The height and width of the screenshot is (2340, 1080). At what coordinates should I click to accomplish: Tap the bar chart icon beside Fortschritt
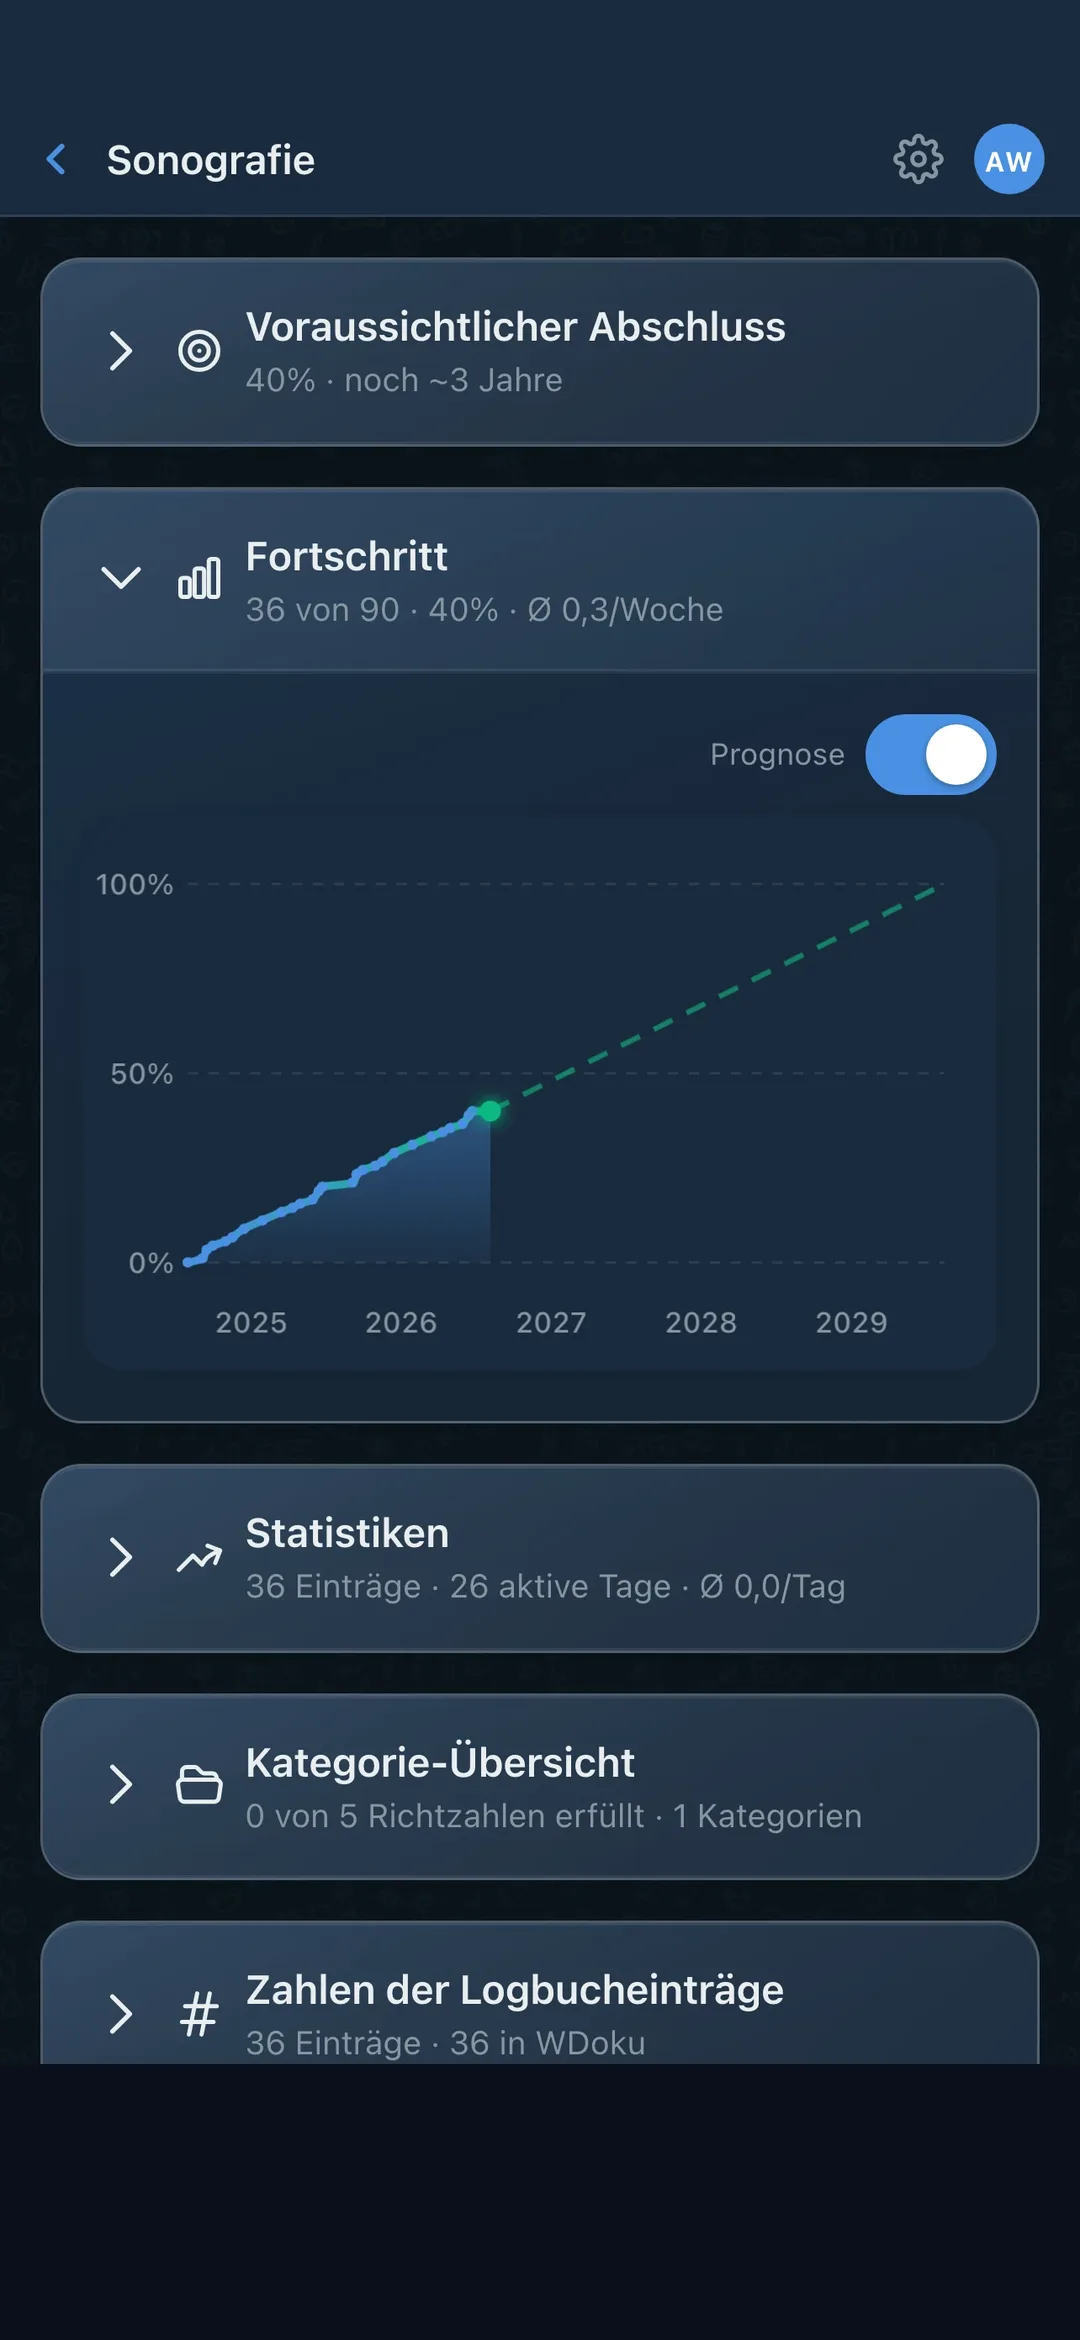point(199,579)
